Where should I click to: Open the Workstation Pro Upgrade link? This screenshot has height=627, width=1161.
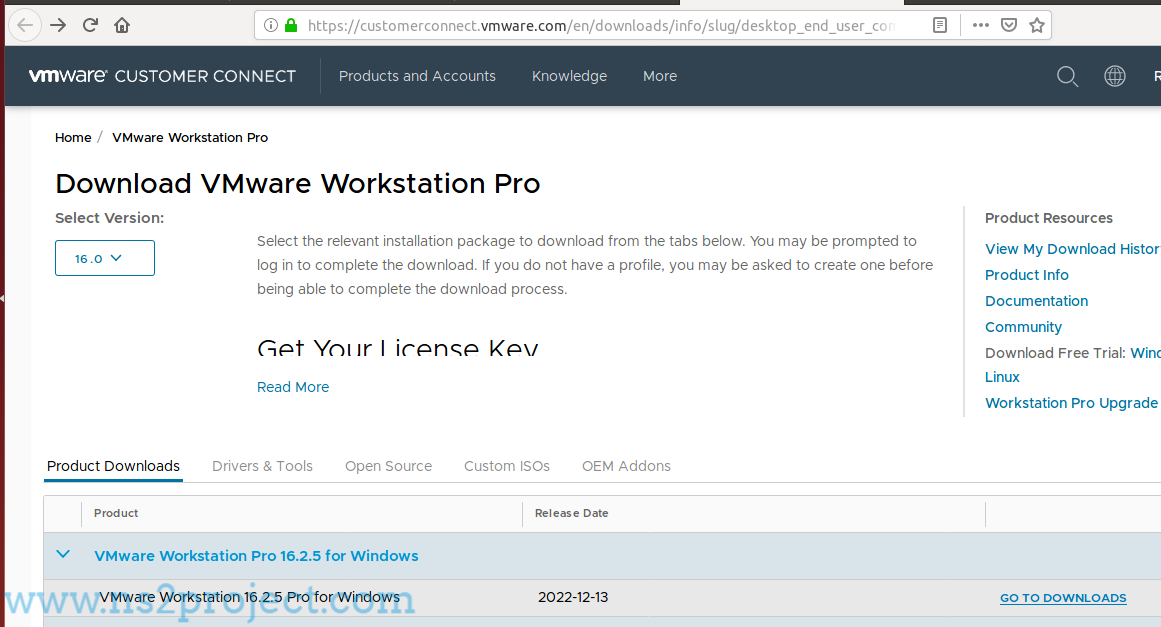pos(1071,403)
